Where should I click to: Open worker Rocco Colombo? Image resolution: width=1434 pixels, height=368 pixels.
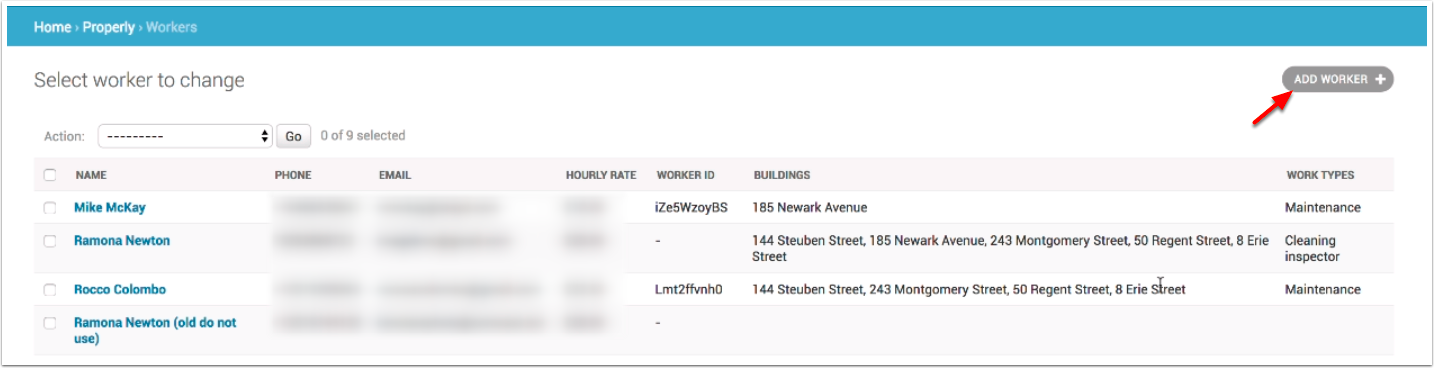120,289
